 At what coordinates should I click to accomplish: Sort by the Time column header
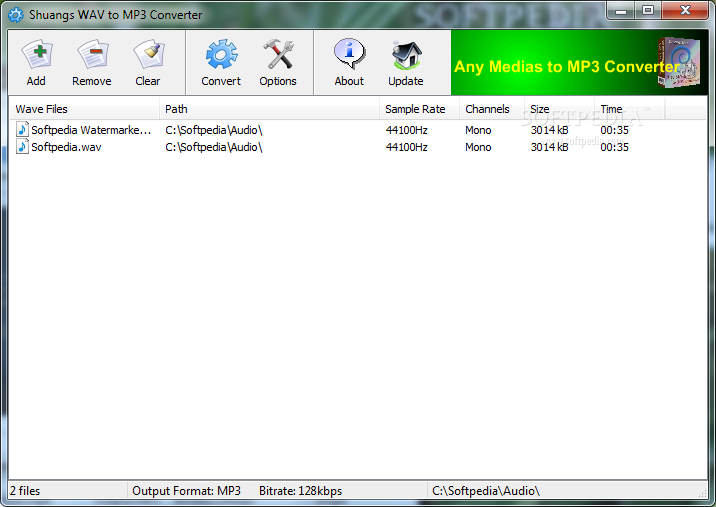[630, 109]
